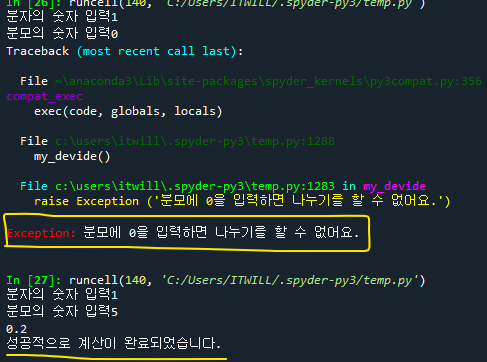The image size is (487, 362).
Task: Click the 'In [27]:' prompt
Action: [34, 280]
